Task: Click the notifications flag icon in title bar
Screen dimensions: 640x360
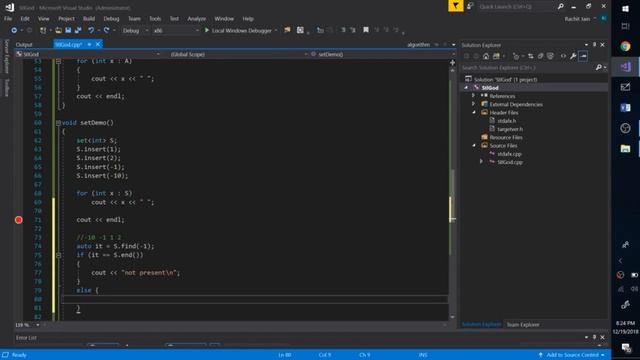Action: click(456, 6)
